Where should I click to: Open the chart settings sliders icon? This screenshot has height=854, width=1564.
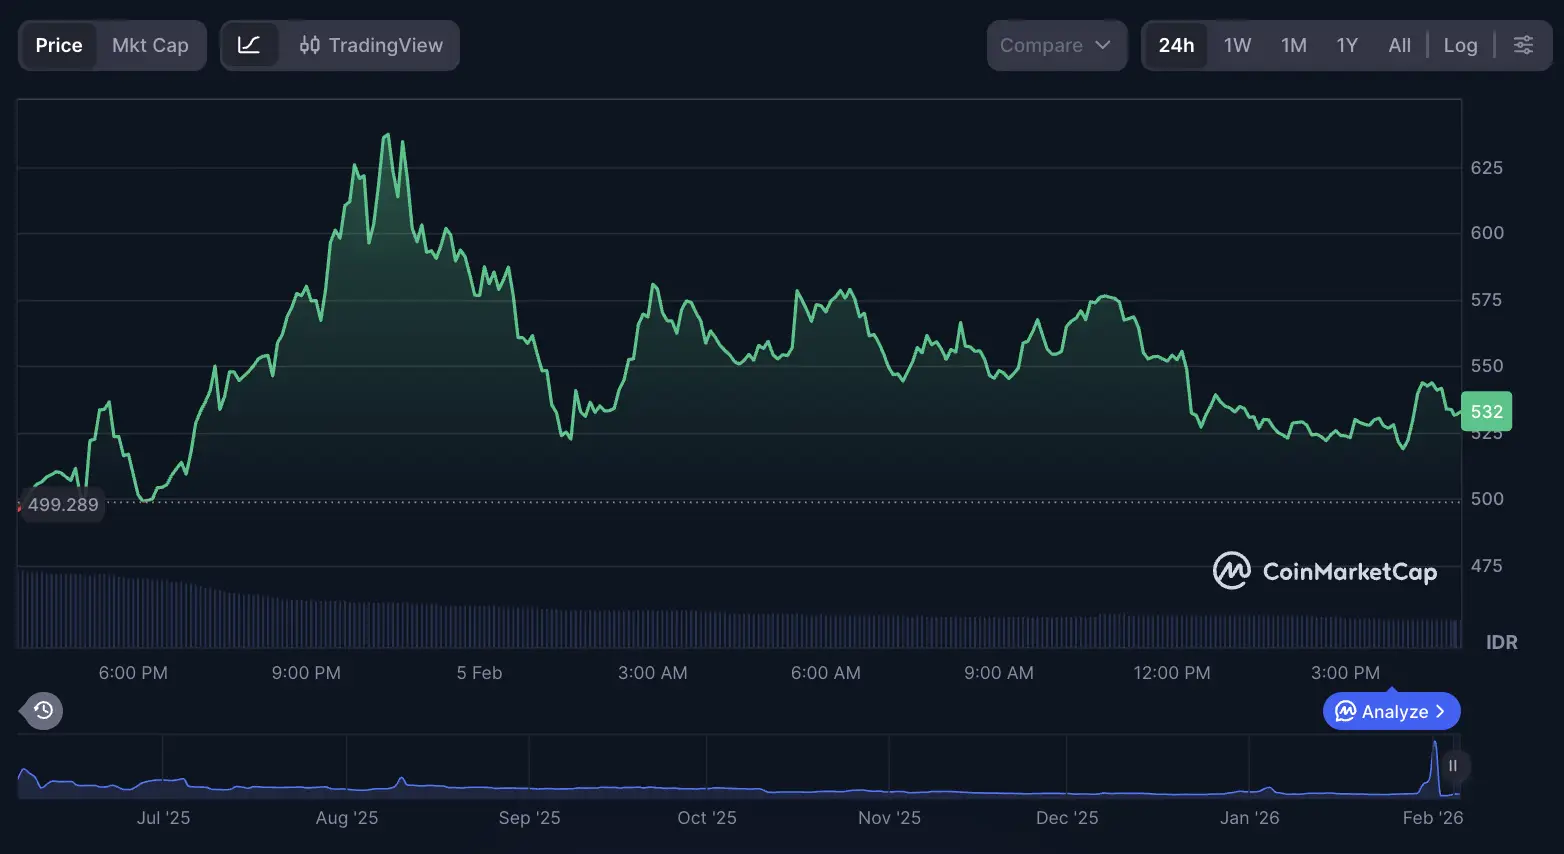pos(1523,45)
